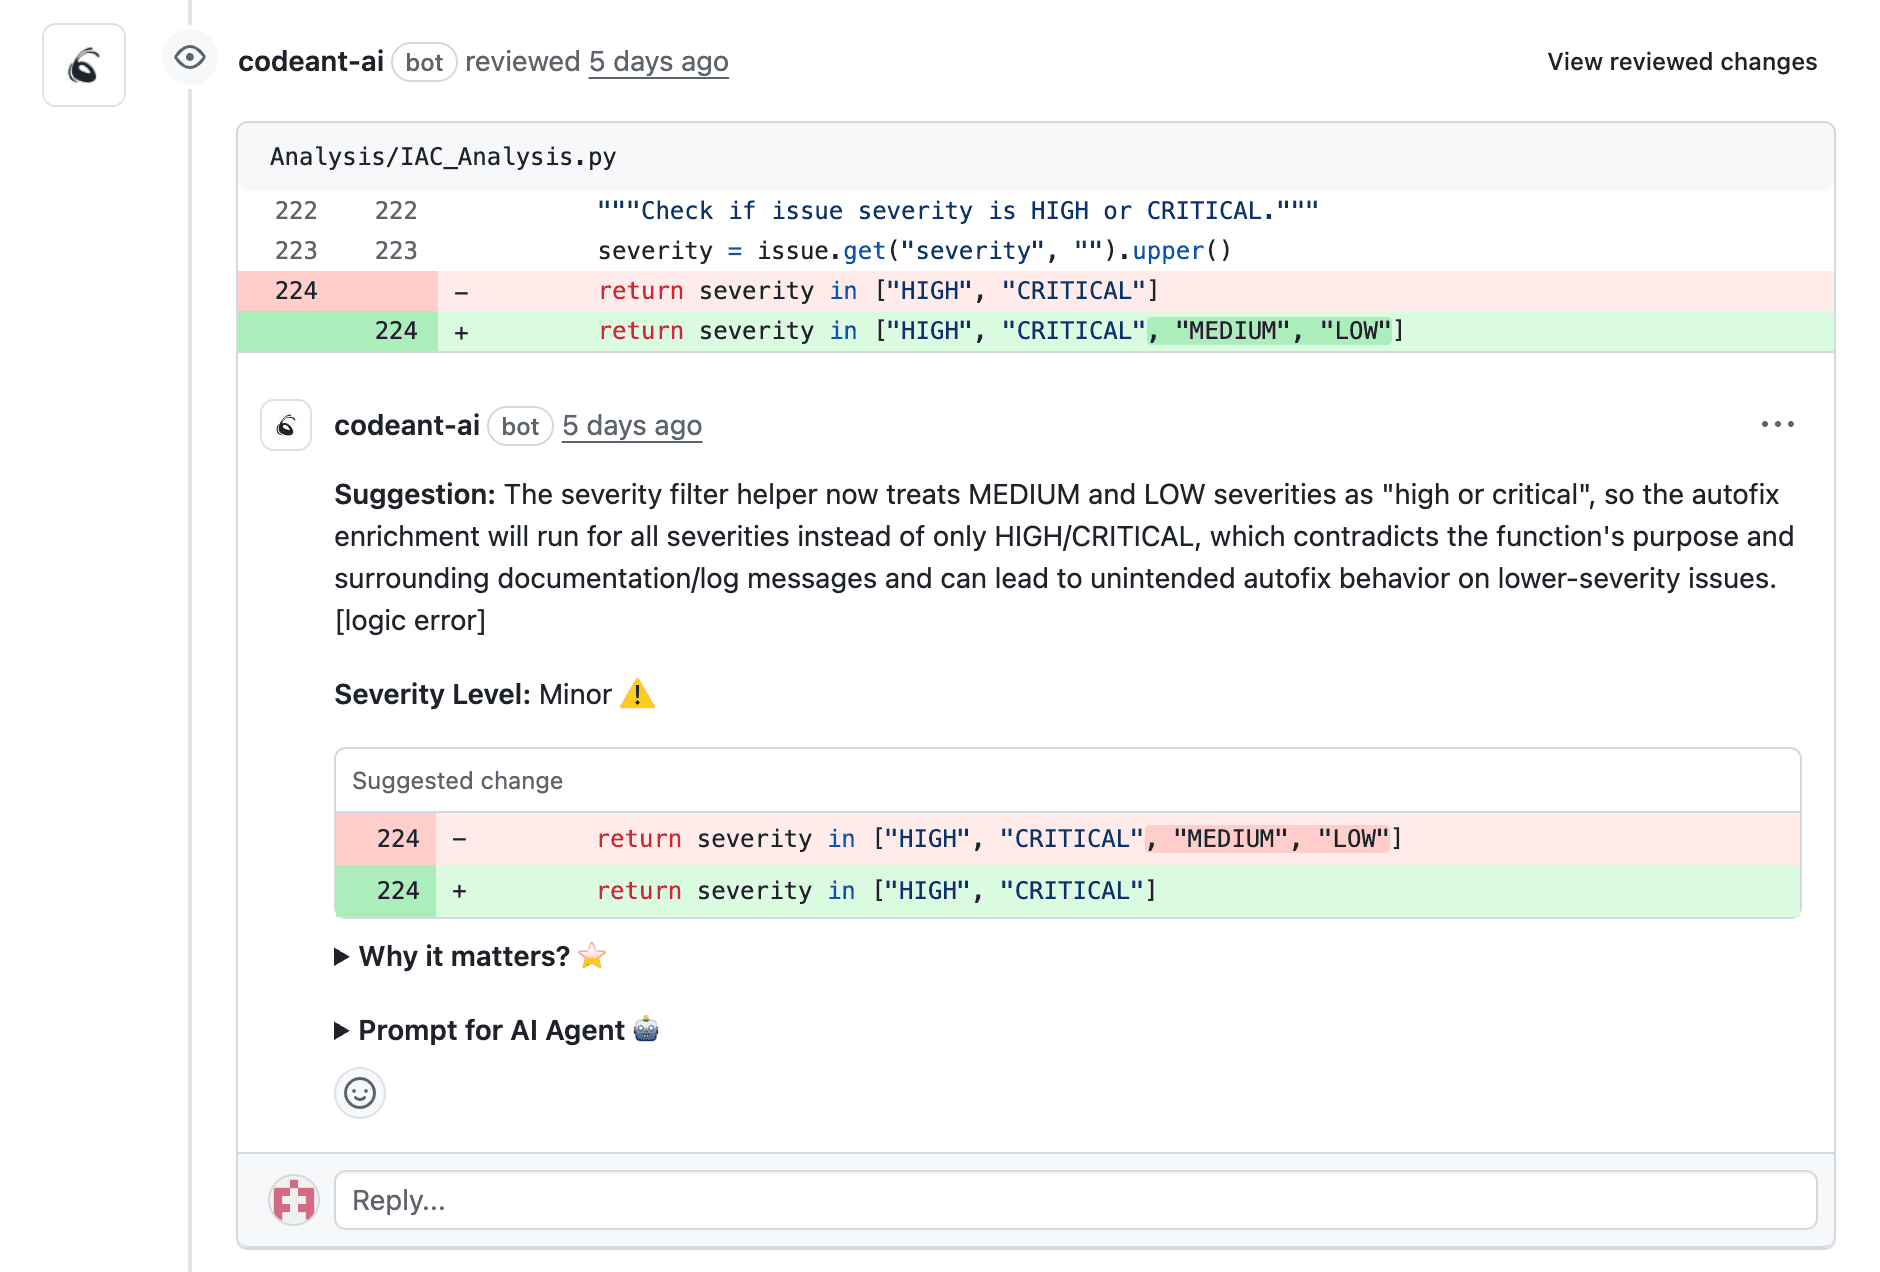
Task: Click the warning icon next to Minor
Action: (637, 694)
